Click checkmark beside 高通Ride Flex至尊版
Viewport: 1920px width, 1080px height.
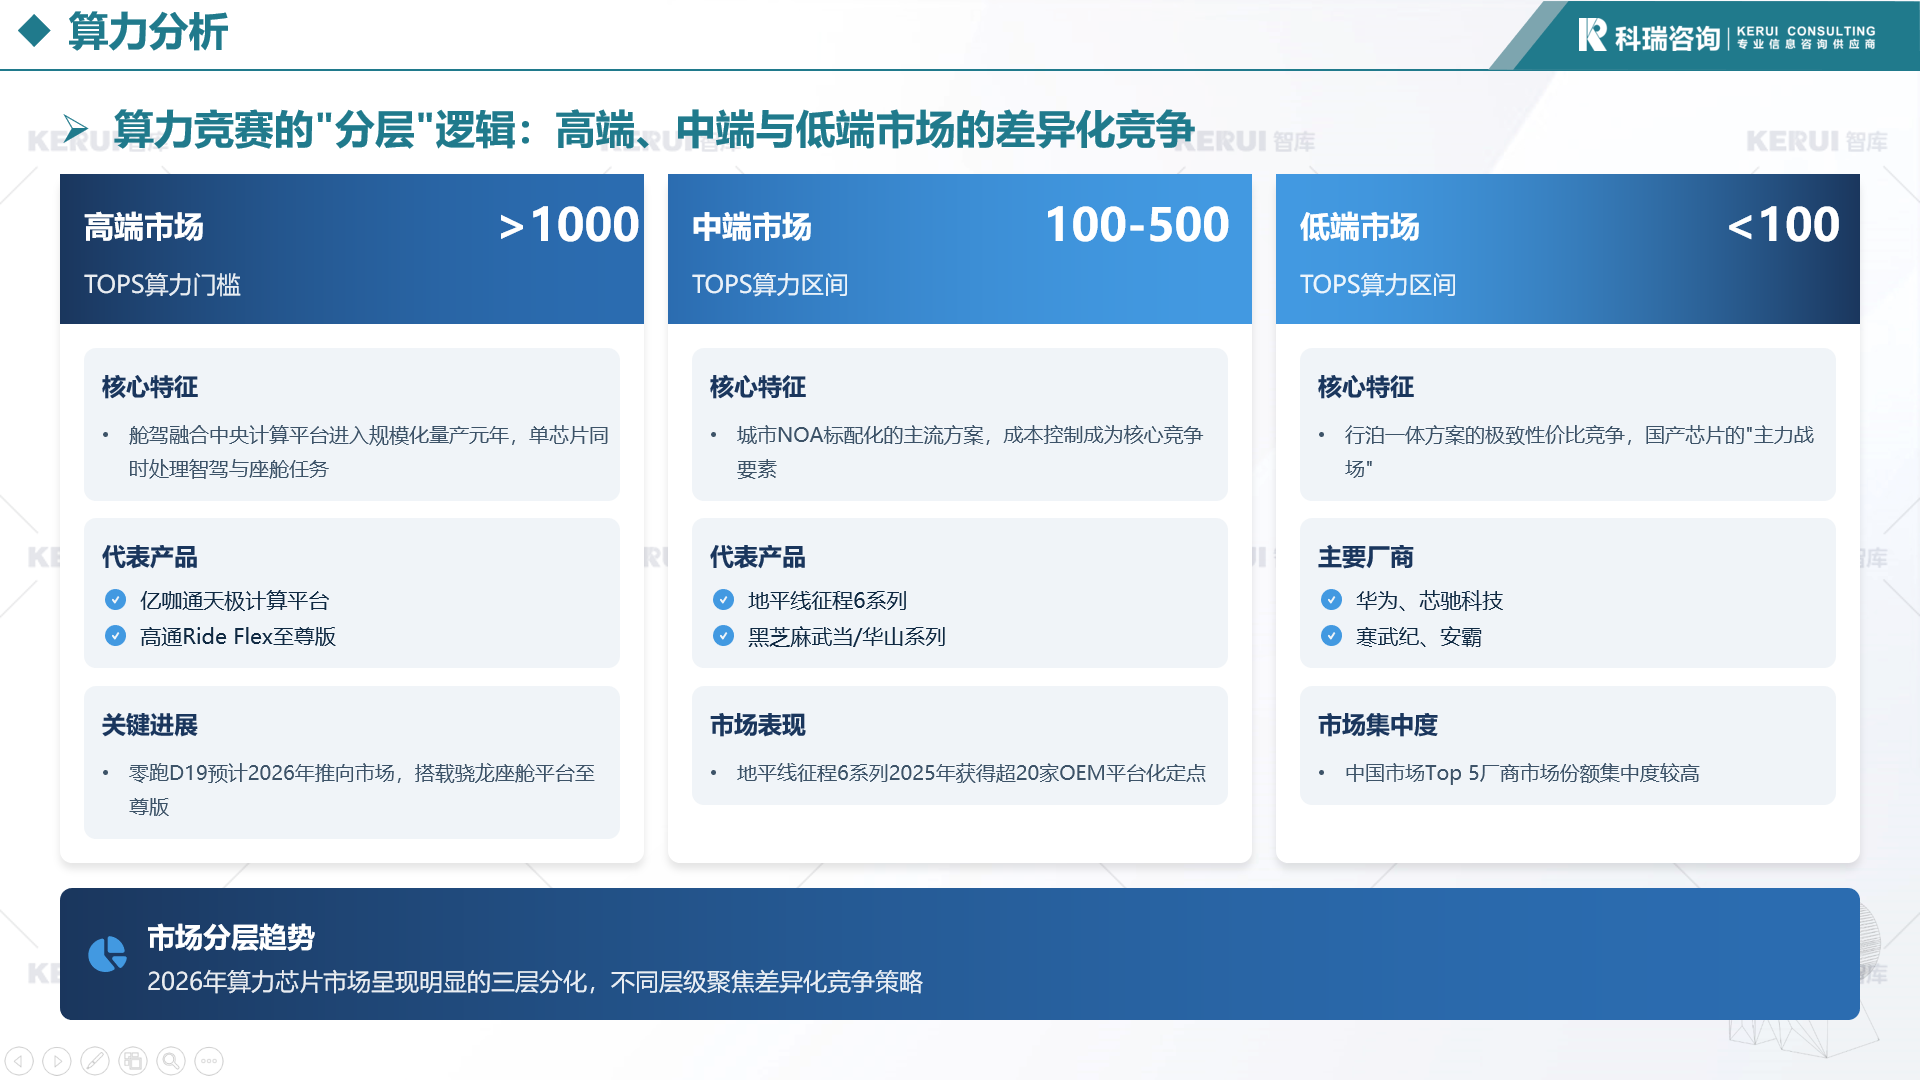coord(116,636)
